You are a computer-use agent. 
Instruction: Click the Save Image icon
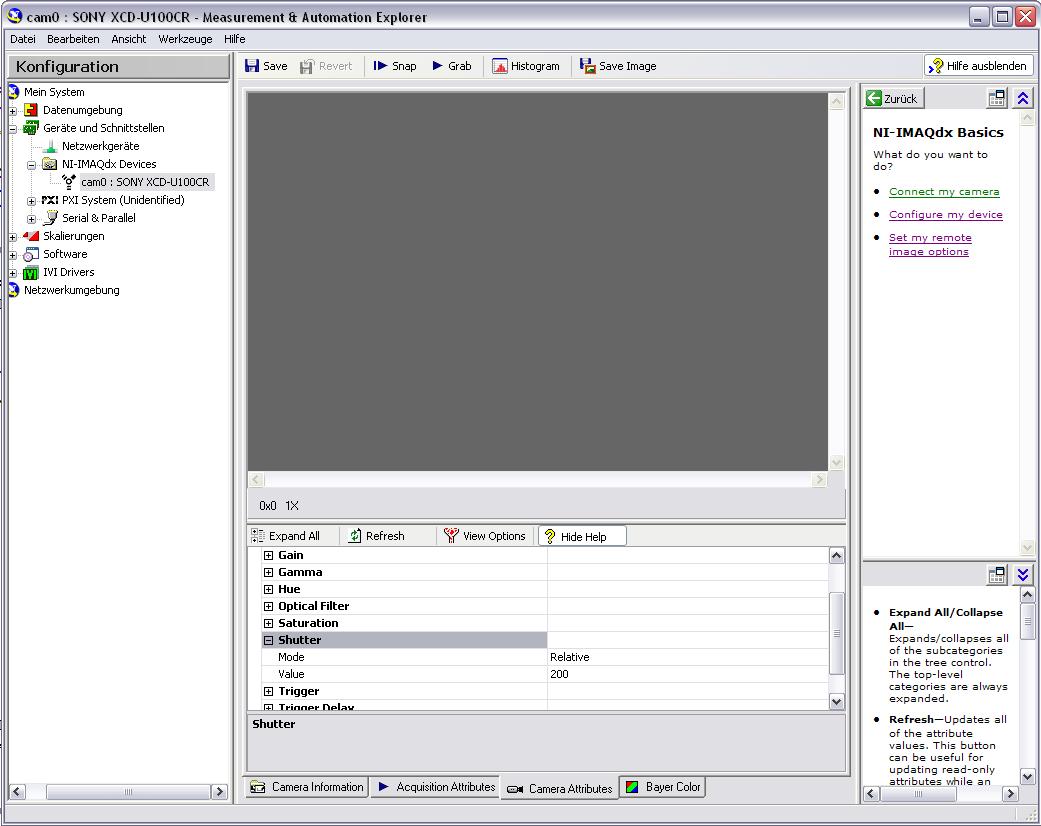tap(588, 66)
